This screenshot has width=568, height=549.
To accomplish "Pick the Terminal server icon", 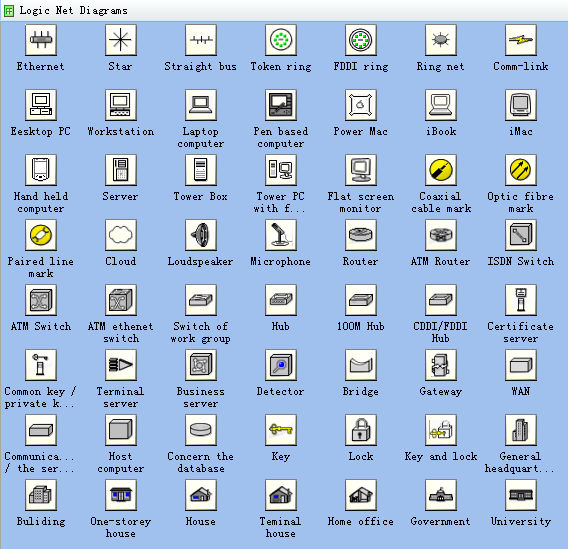I will pyautogui.click(x=121, y=365).
